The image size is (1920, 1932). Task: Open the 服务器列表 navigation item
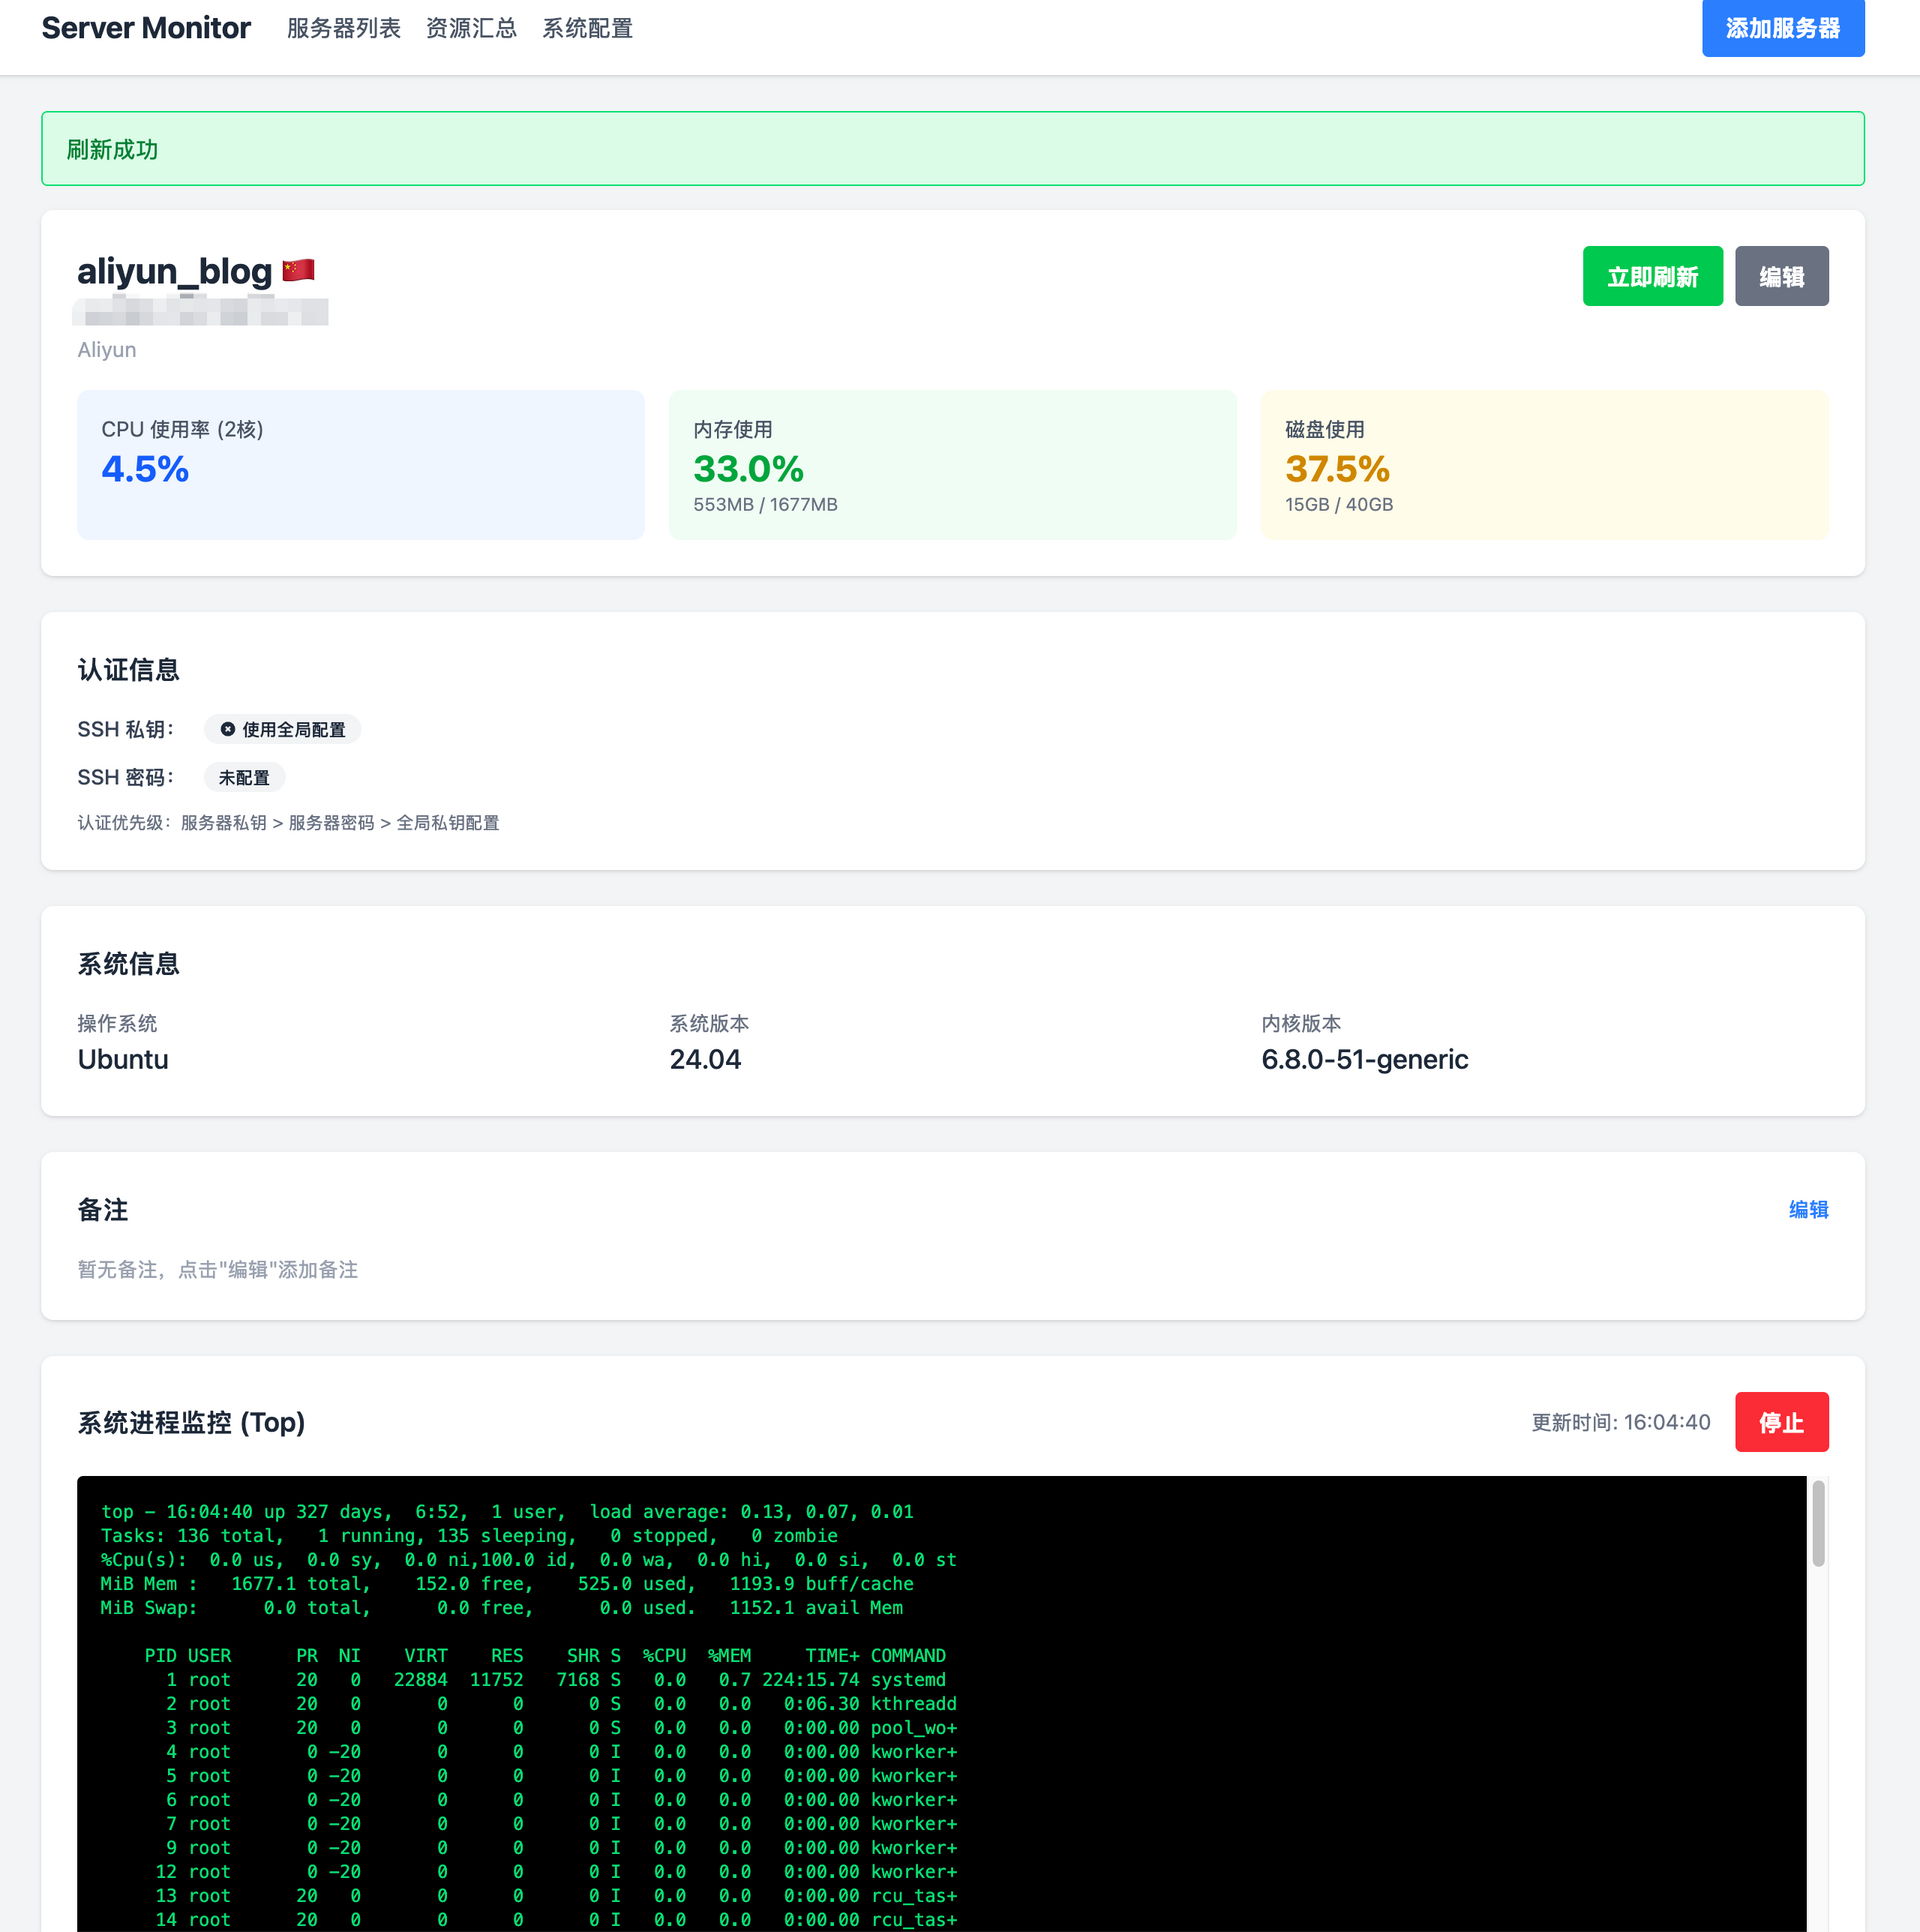pos(343,28)
